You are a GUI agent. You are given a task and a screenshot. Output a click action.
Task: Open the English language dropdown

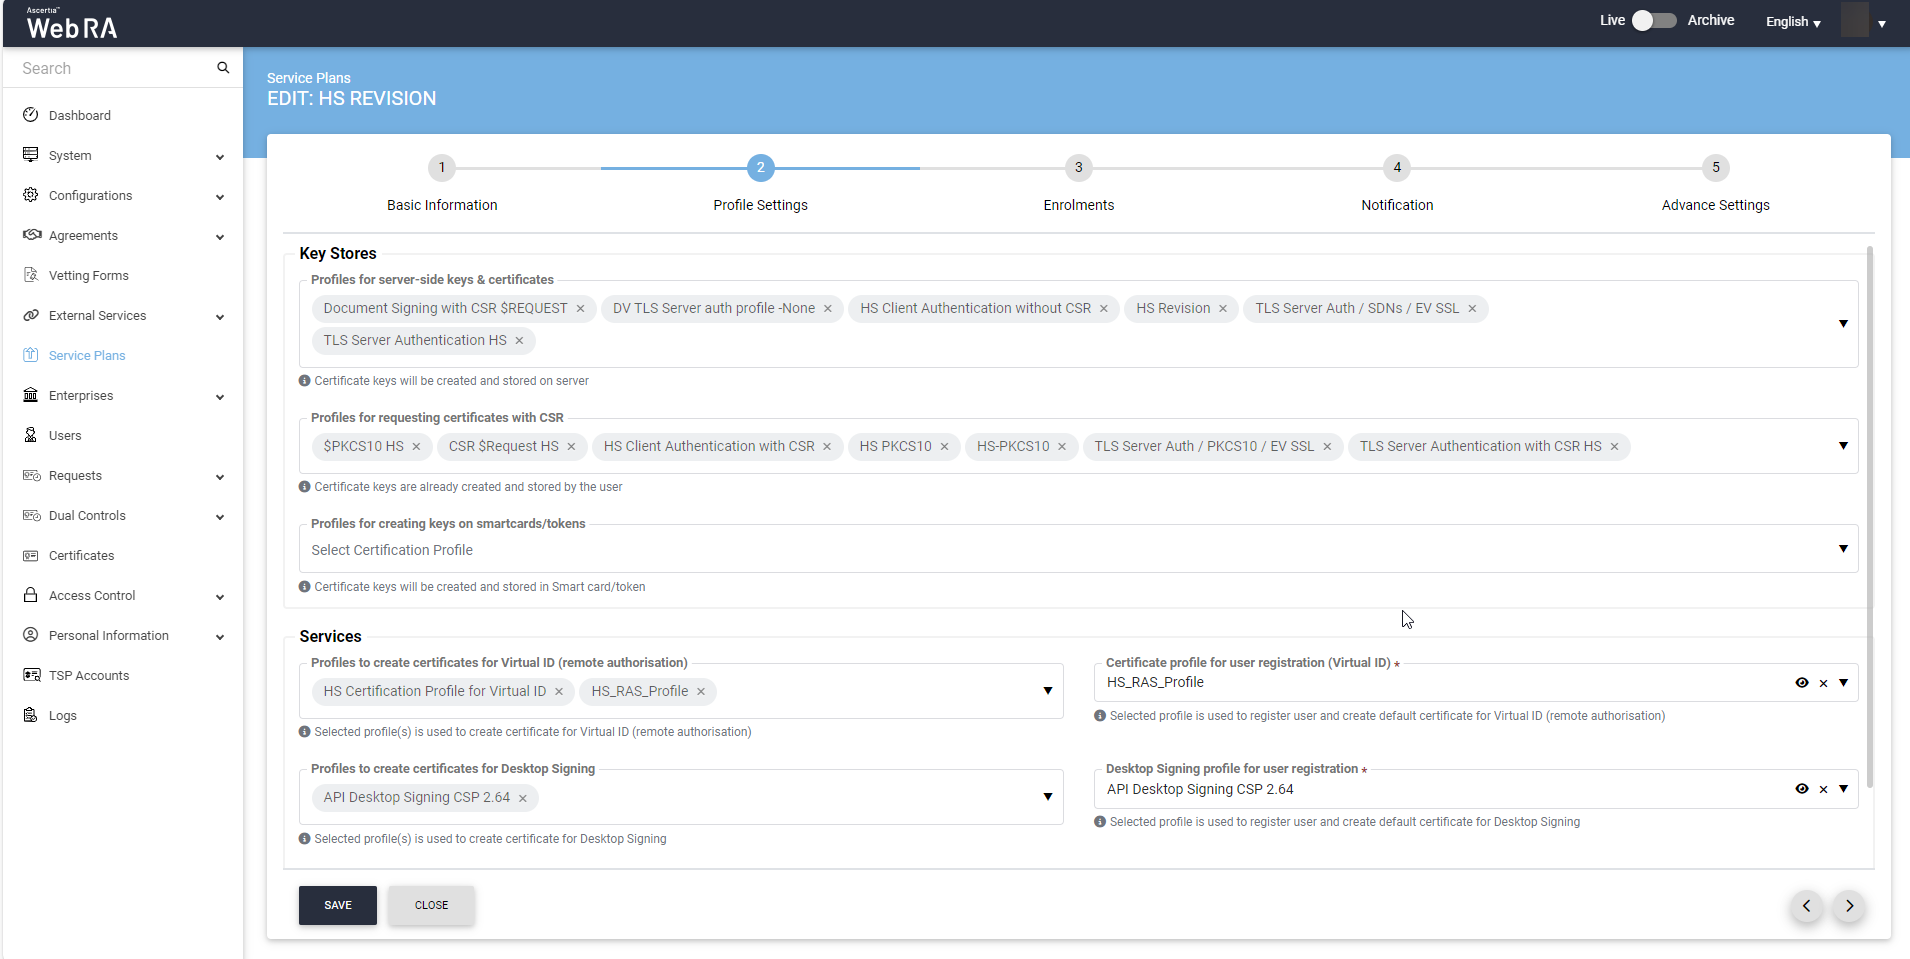(1792, 22)
